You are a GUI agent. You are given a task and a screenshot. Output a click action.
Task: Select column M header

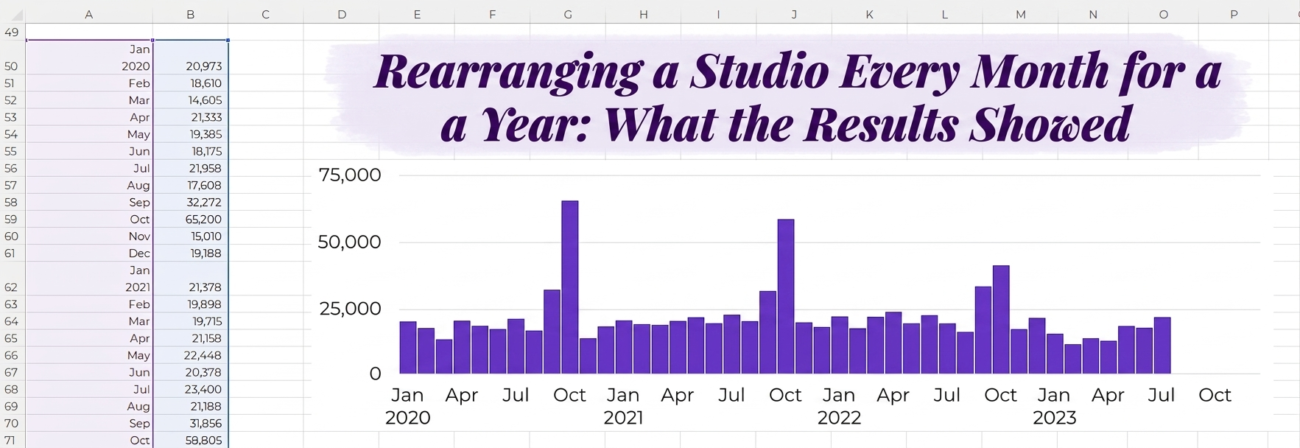click(1020, 14)
